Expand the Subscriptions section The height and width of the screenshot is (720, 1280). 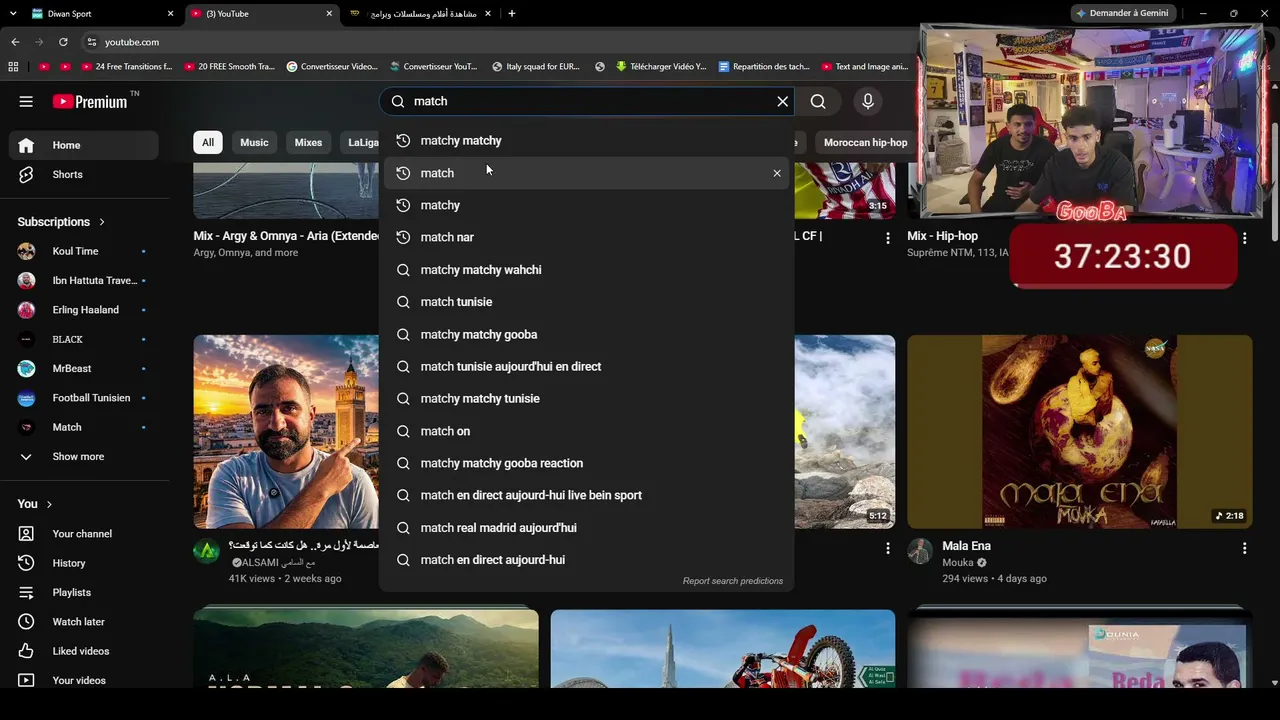coord(61,222)
